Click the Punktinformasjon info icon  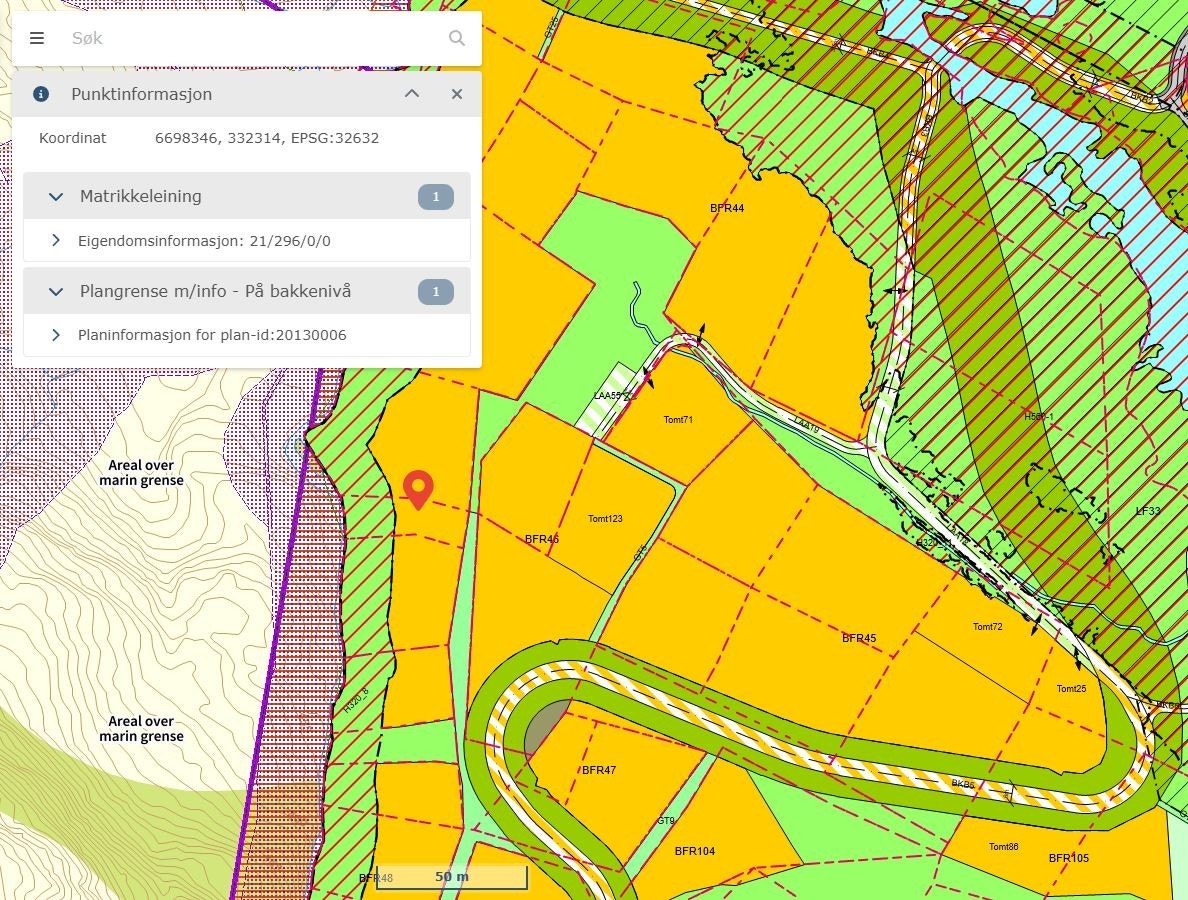pyautogui.click(x=41, y=94)
